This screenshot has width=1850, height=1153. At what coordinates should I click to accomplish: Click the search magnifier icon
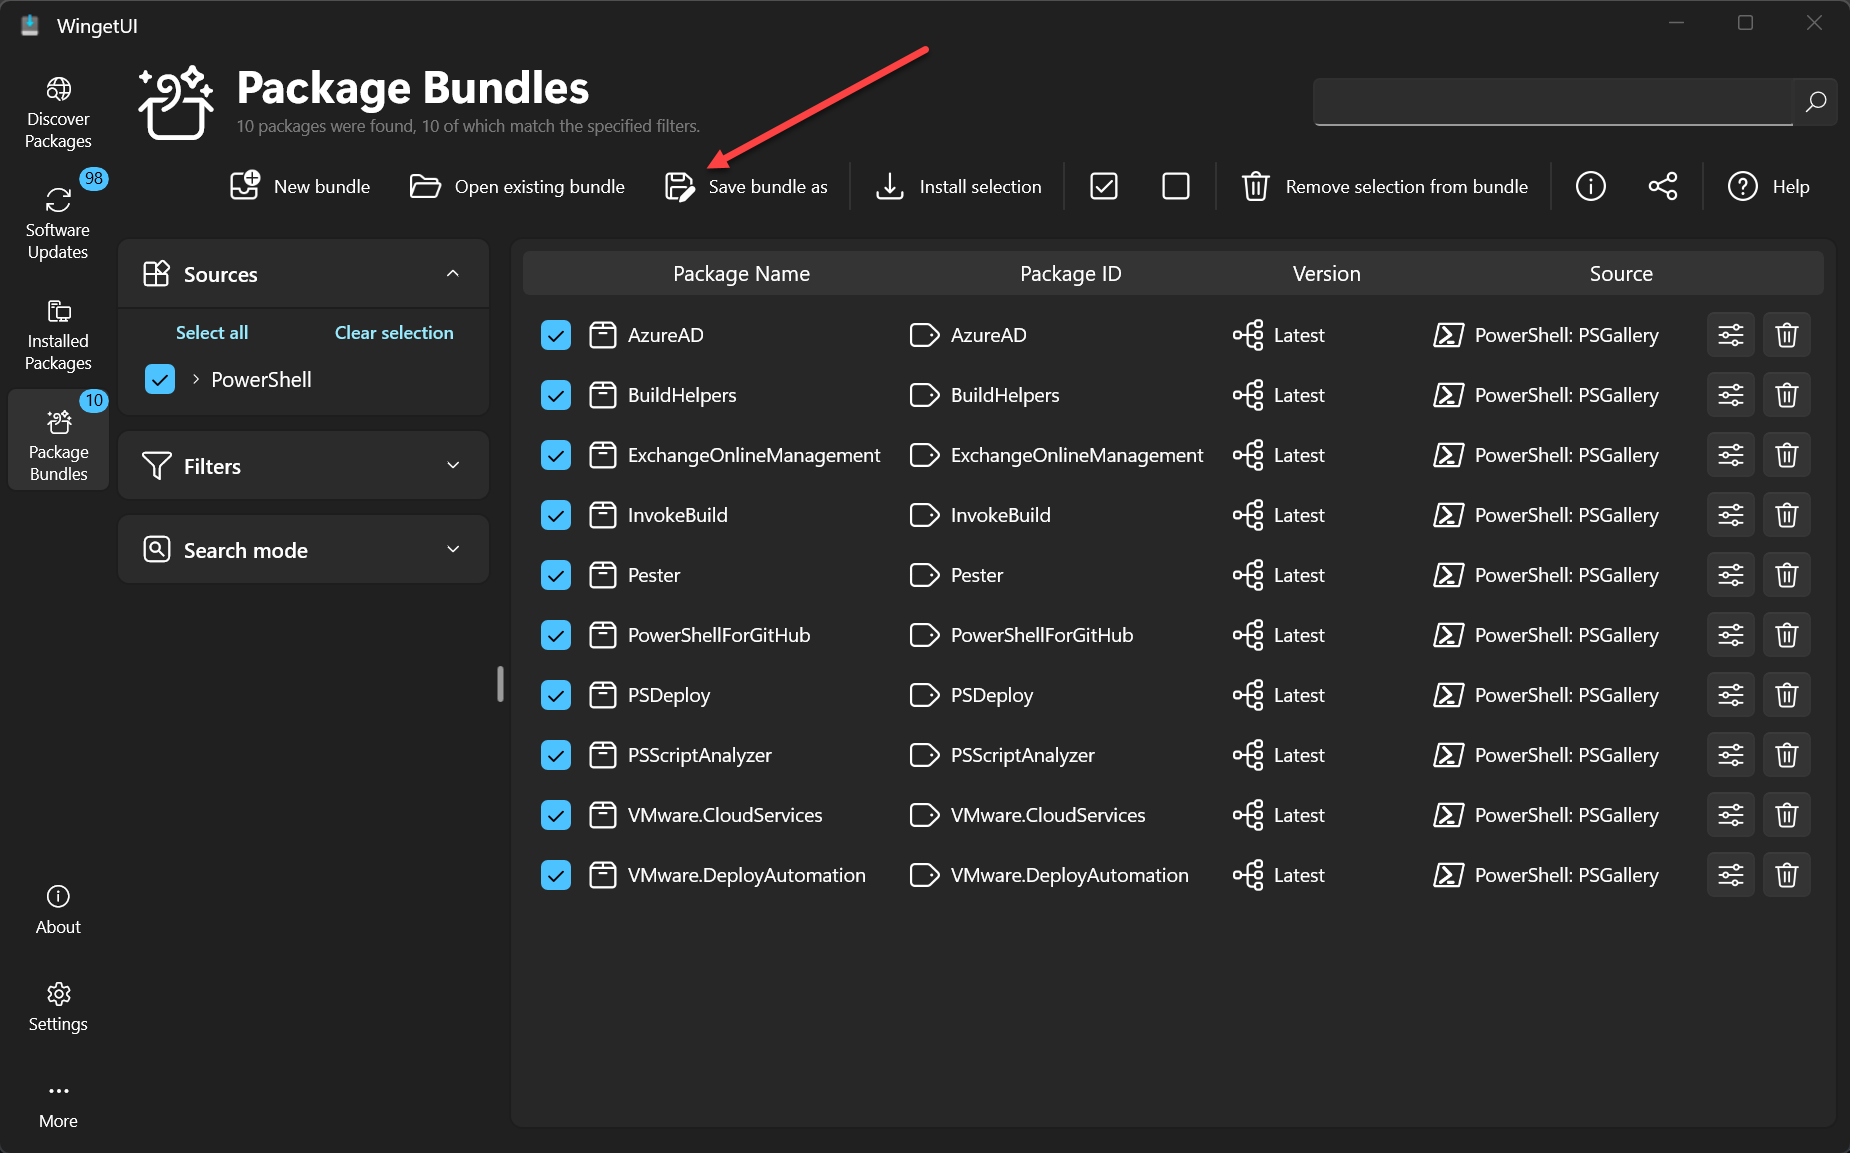[1815, 102]
